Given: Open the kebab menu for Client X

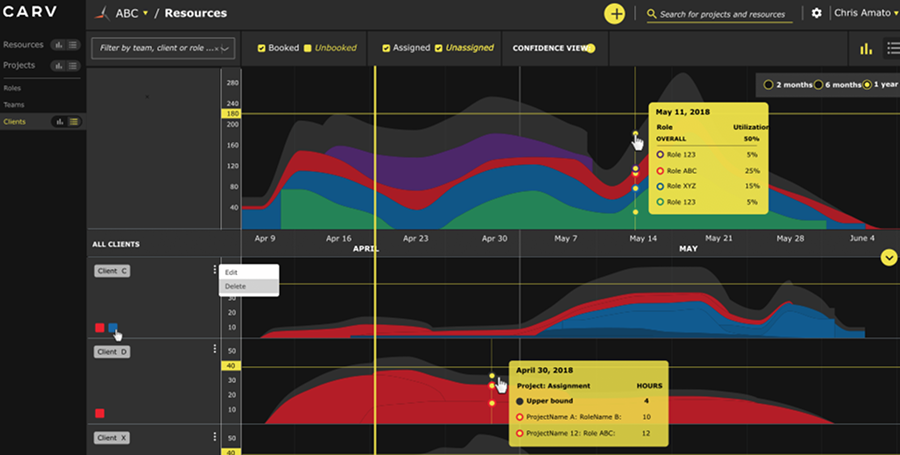Looking at the screenshot, I should [214, 436].
